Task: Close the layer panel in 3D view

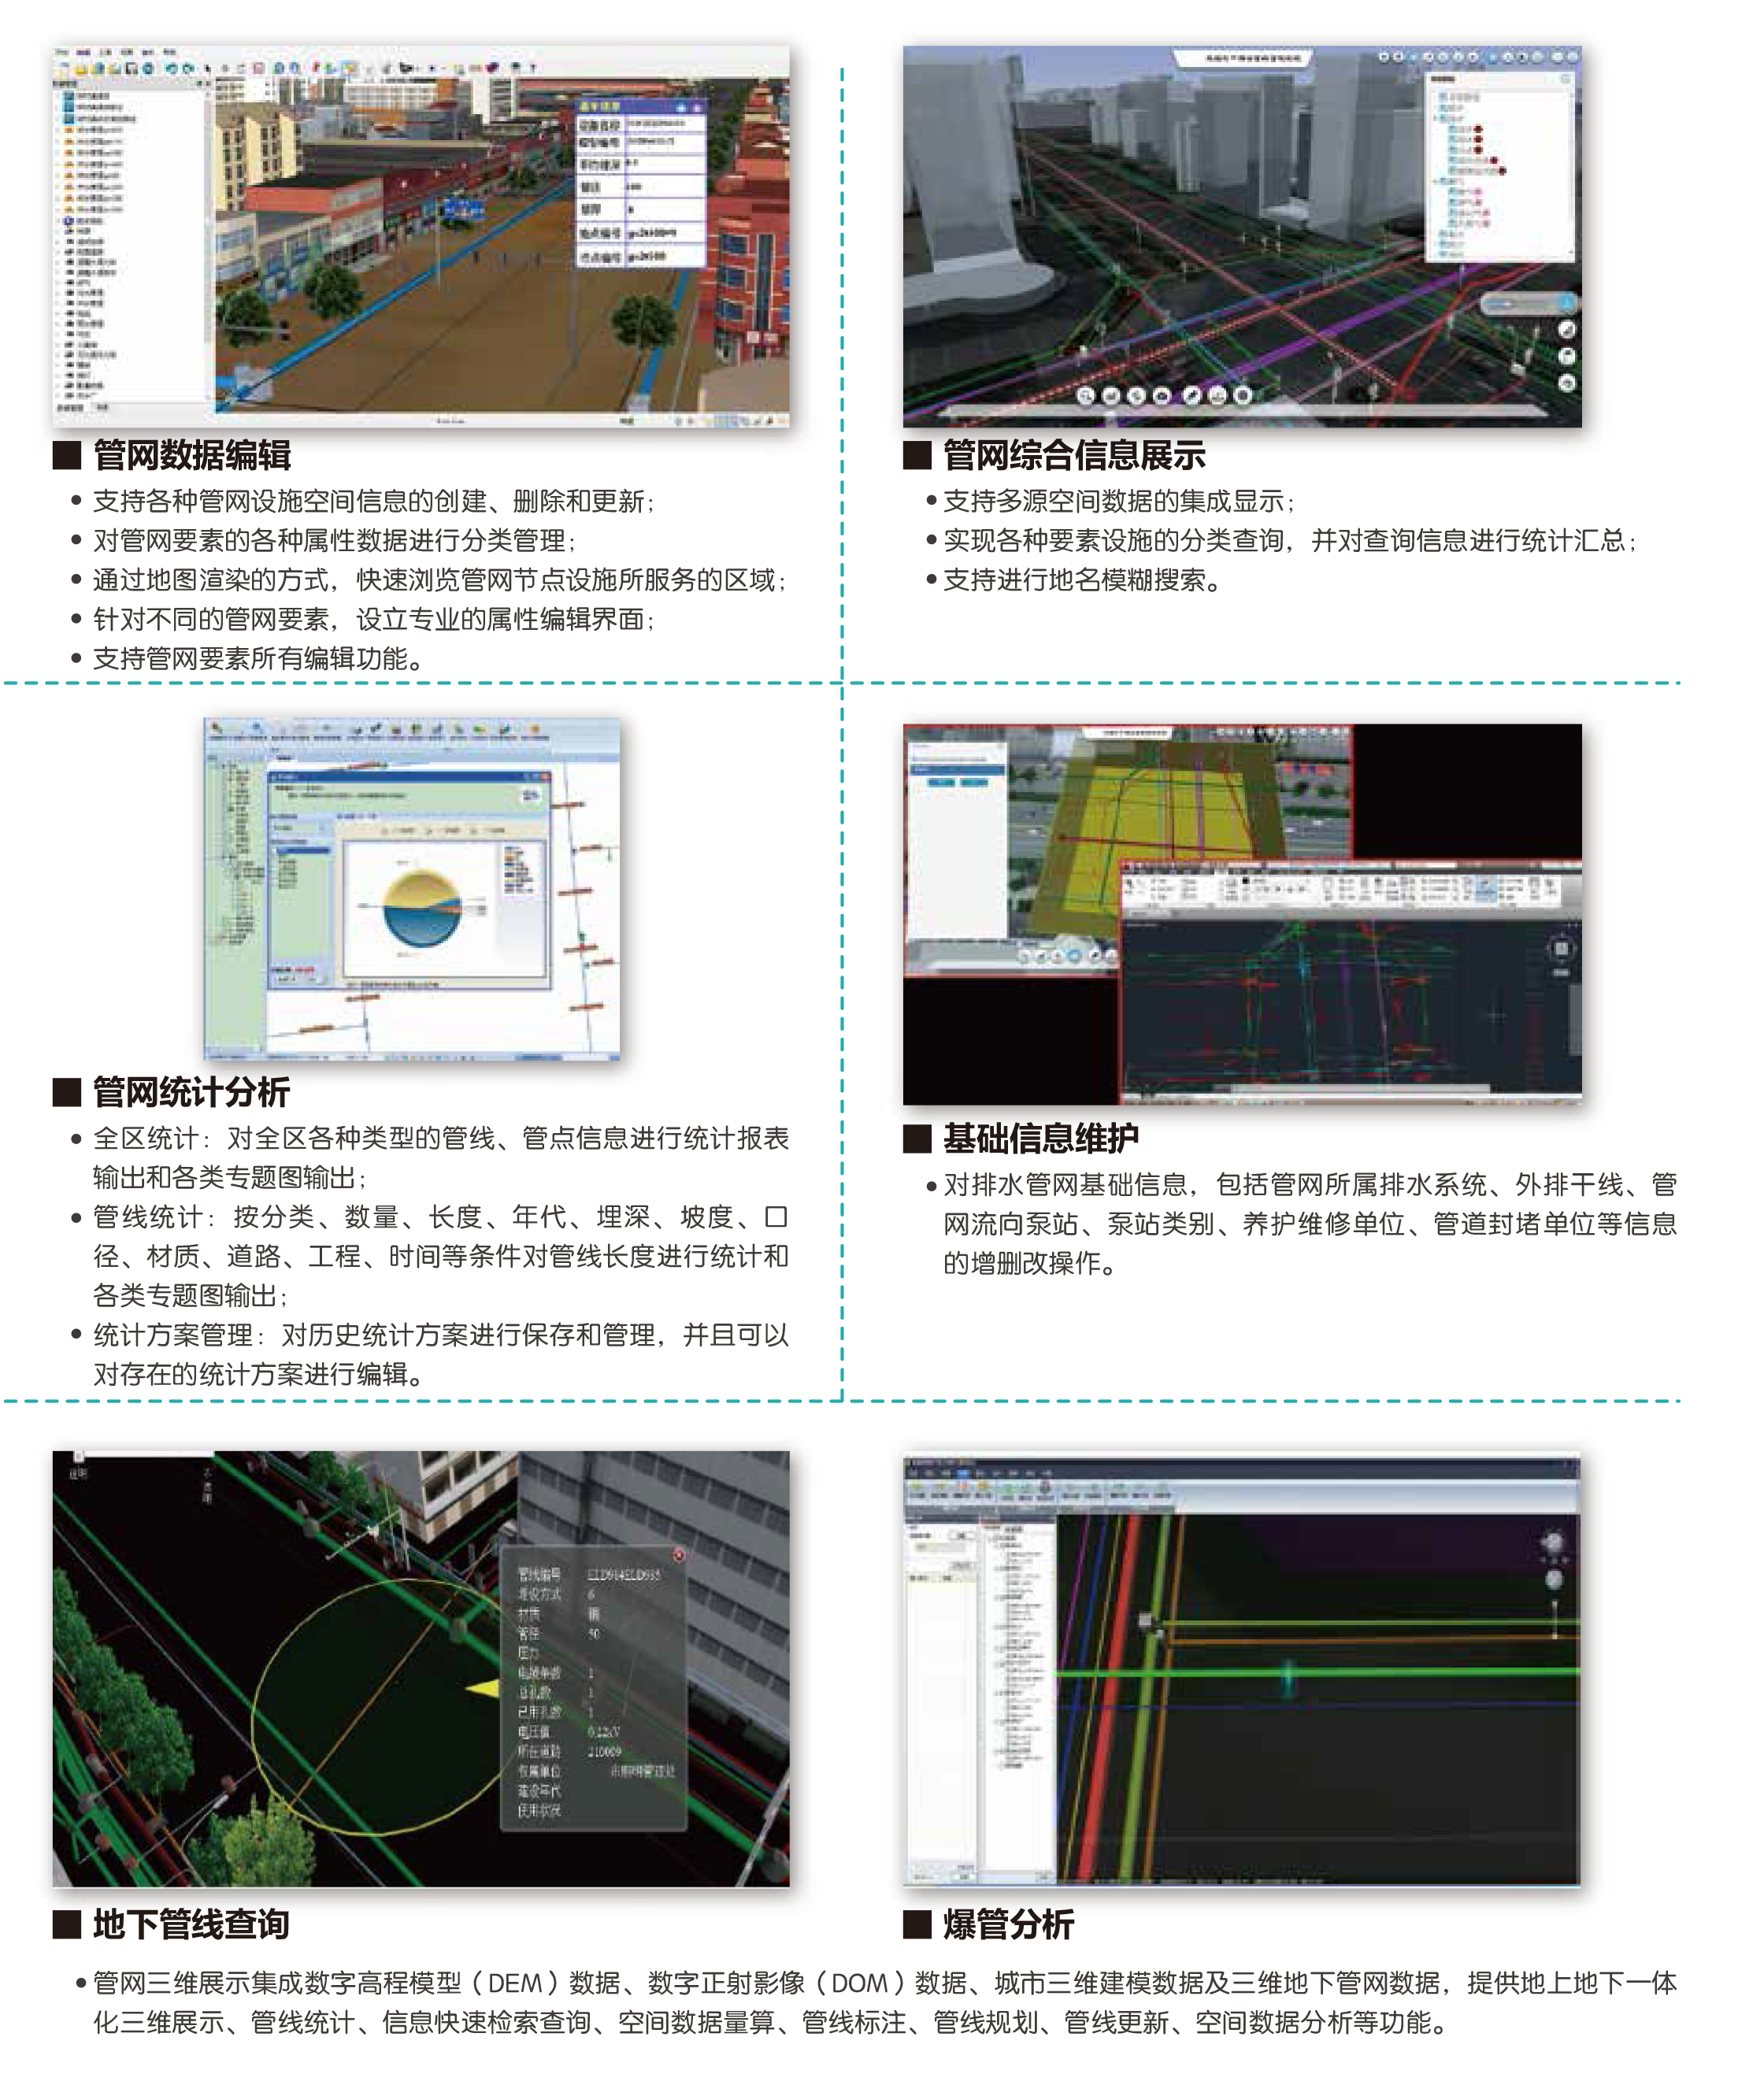Action: click(1566, 78)
